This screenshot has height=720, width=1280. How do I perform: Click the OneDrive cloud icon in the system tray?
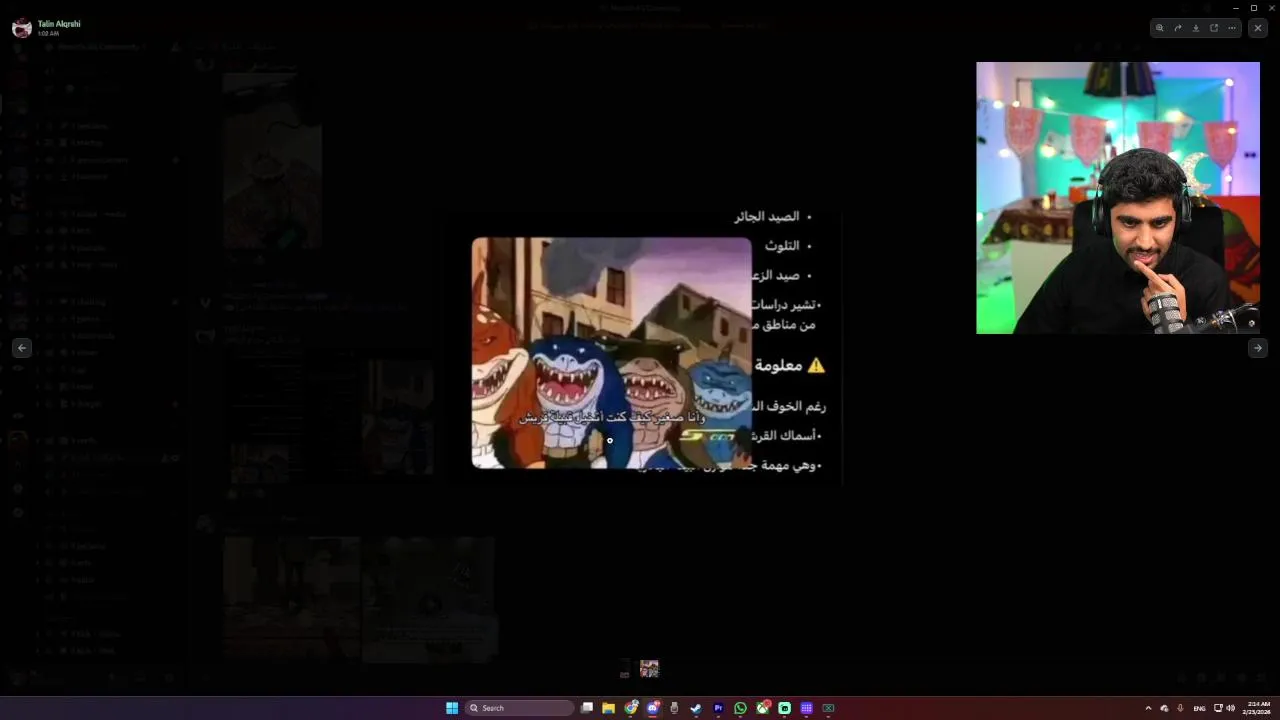1164,708
